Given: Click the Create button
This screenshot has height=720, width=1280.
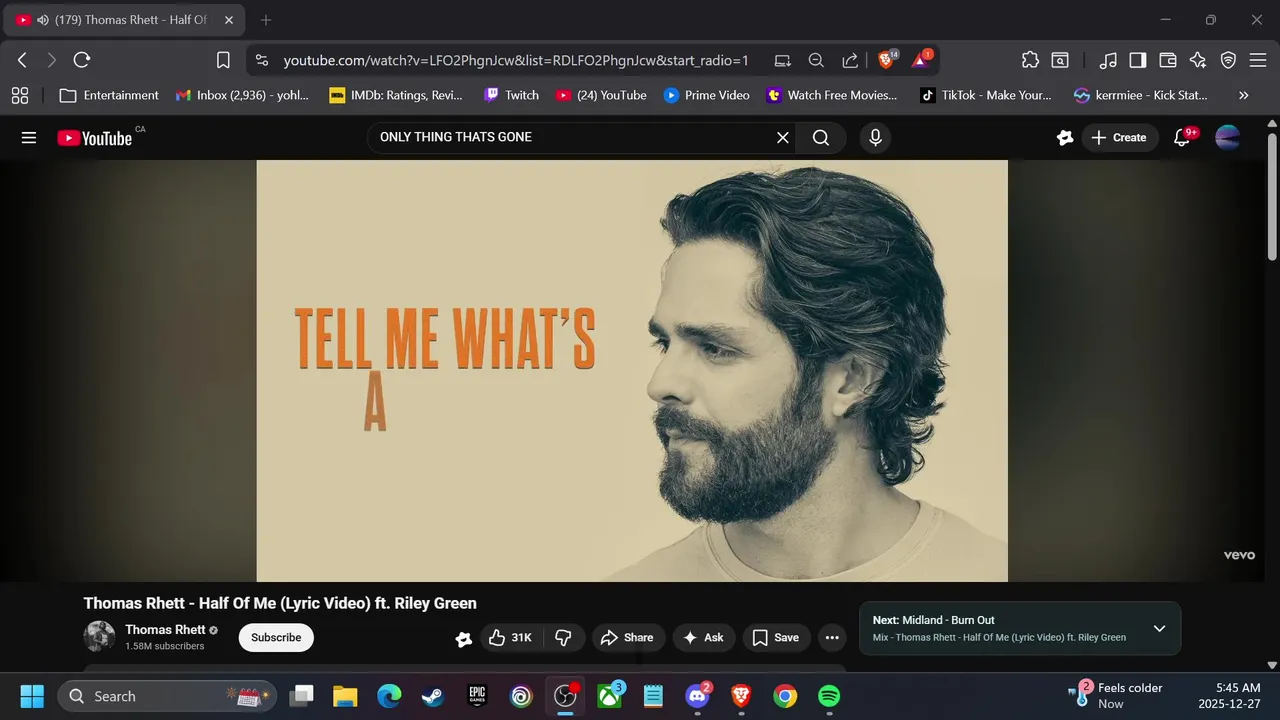Looking at the screenshot, I should click(x=1120, y=138).
